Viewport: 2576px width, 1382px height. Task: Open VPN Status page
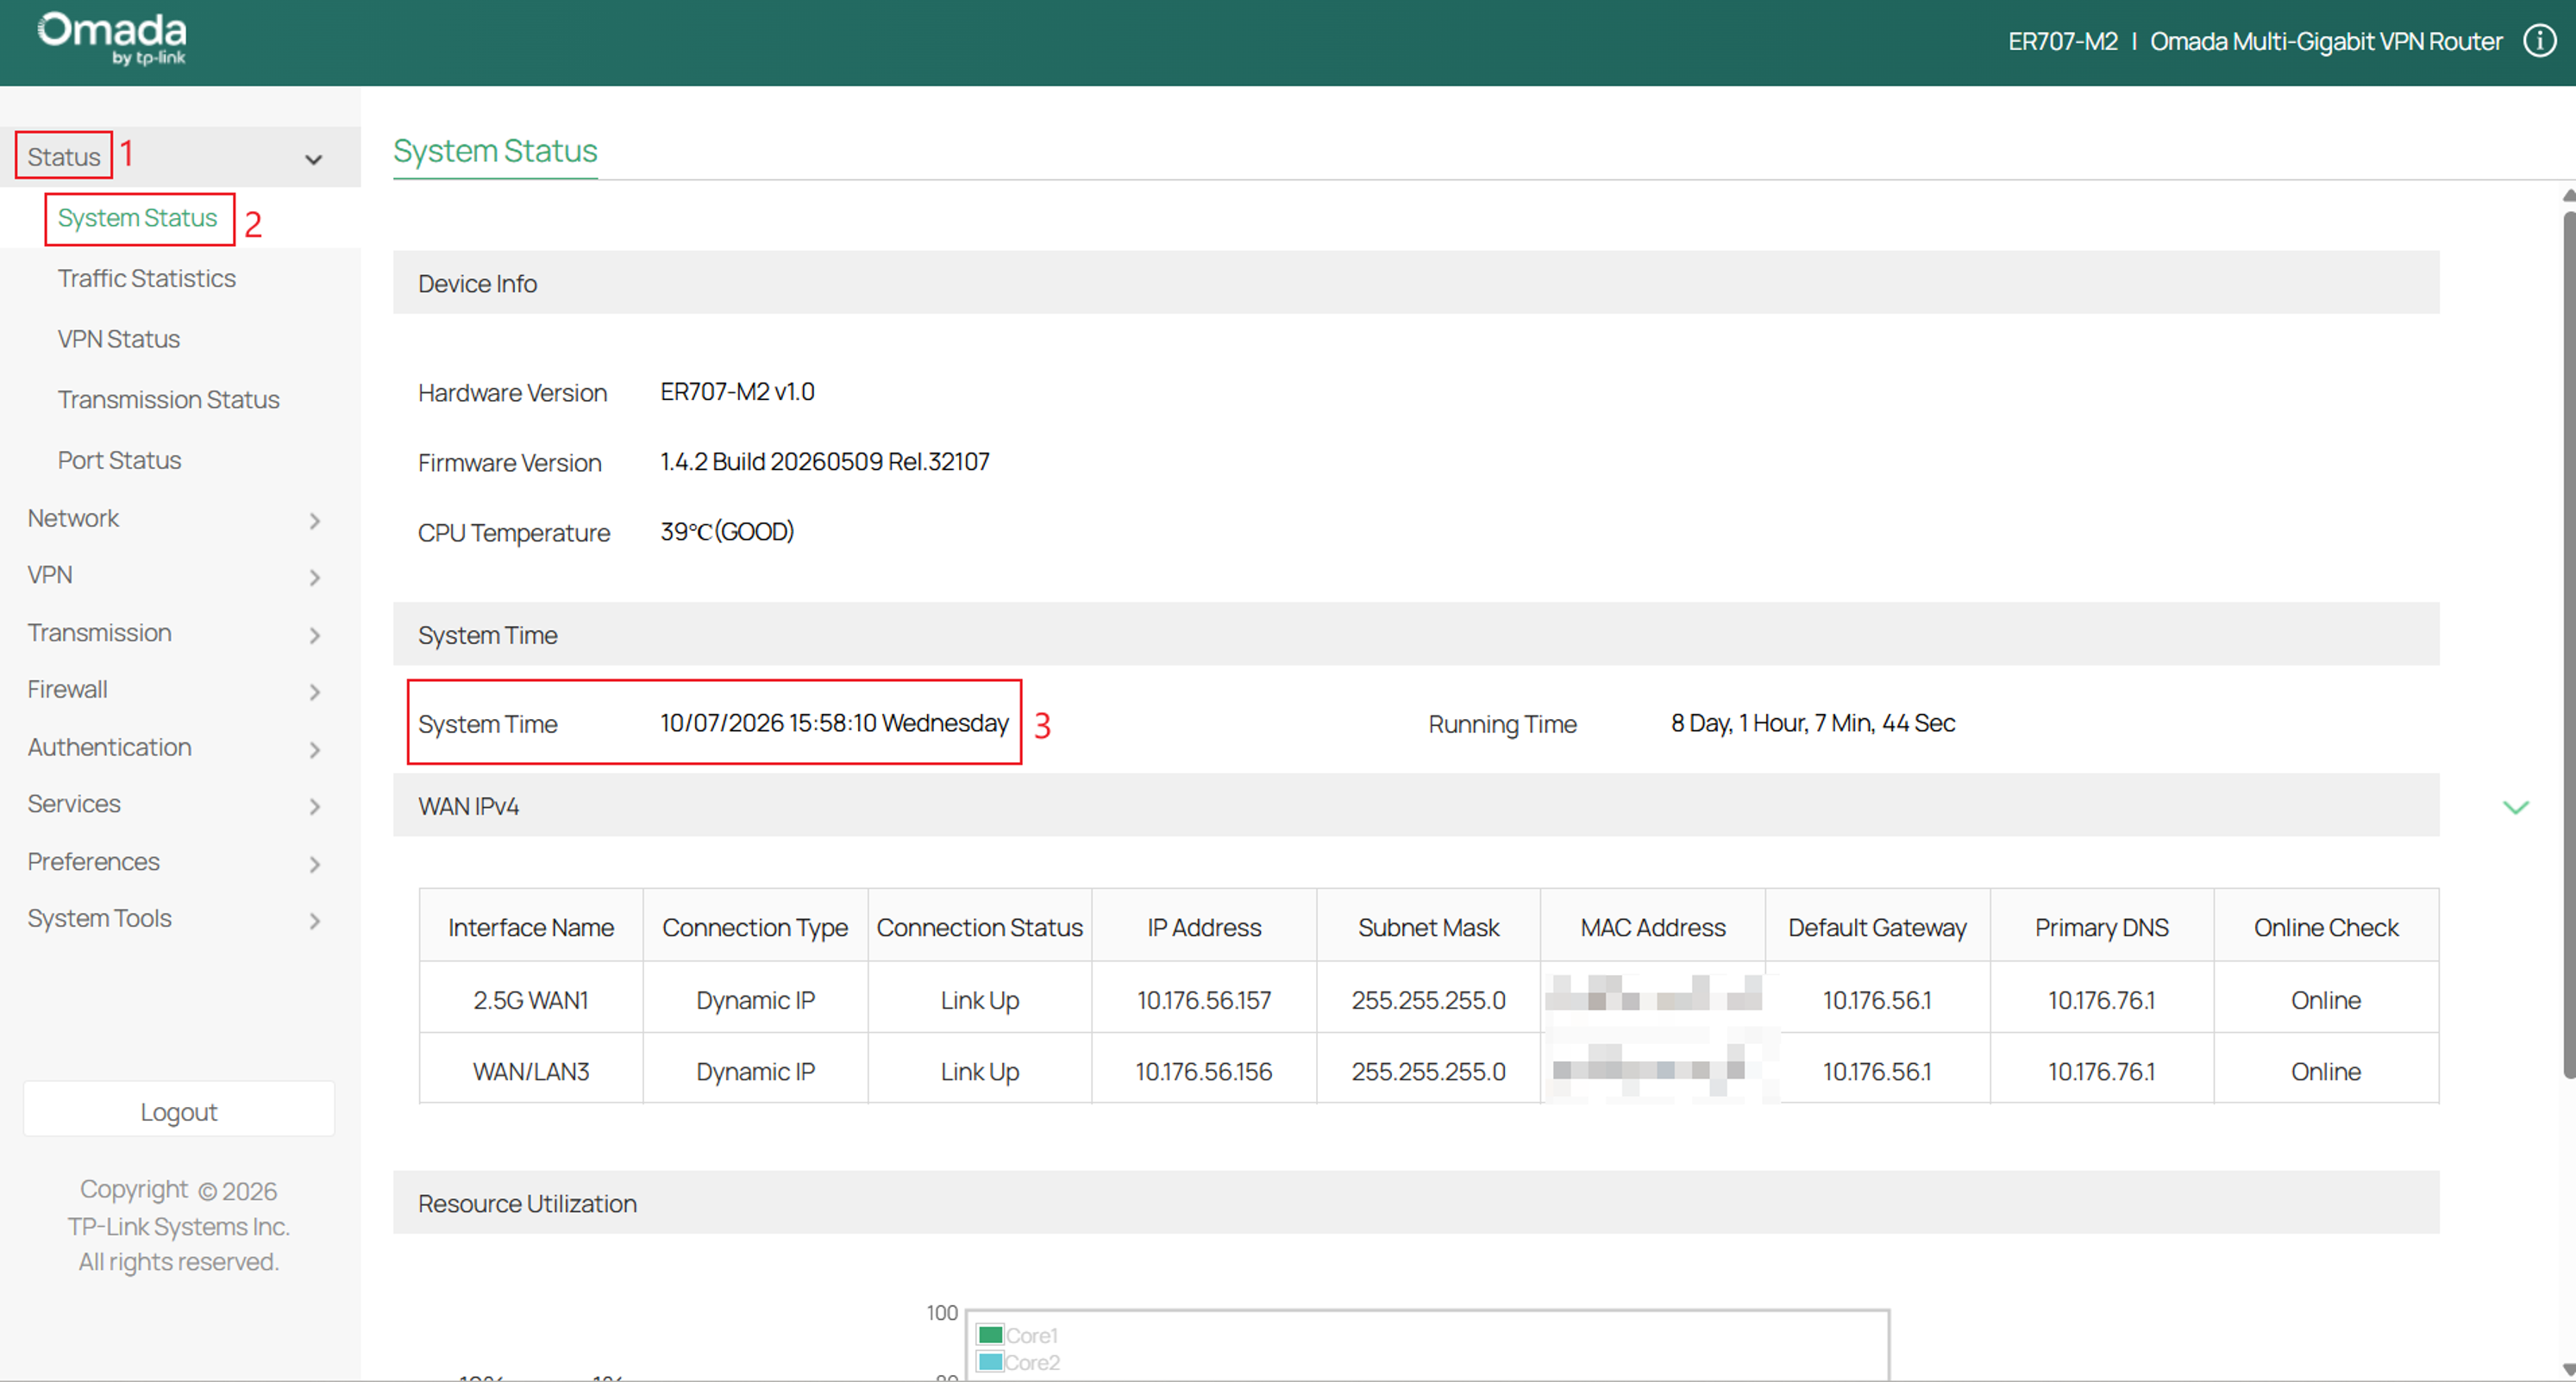pos(118,339)
